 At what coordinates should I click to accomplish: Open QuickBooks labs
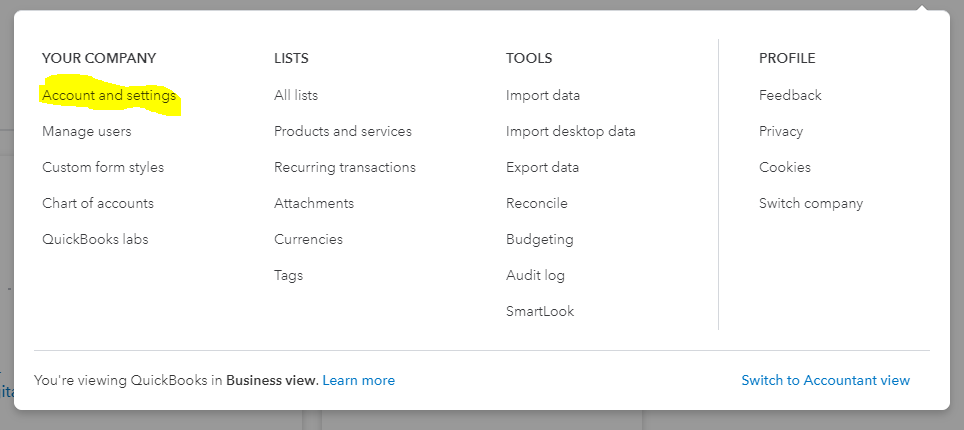click(95, 240)
